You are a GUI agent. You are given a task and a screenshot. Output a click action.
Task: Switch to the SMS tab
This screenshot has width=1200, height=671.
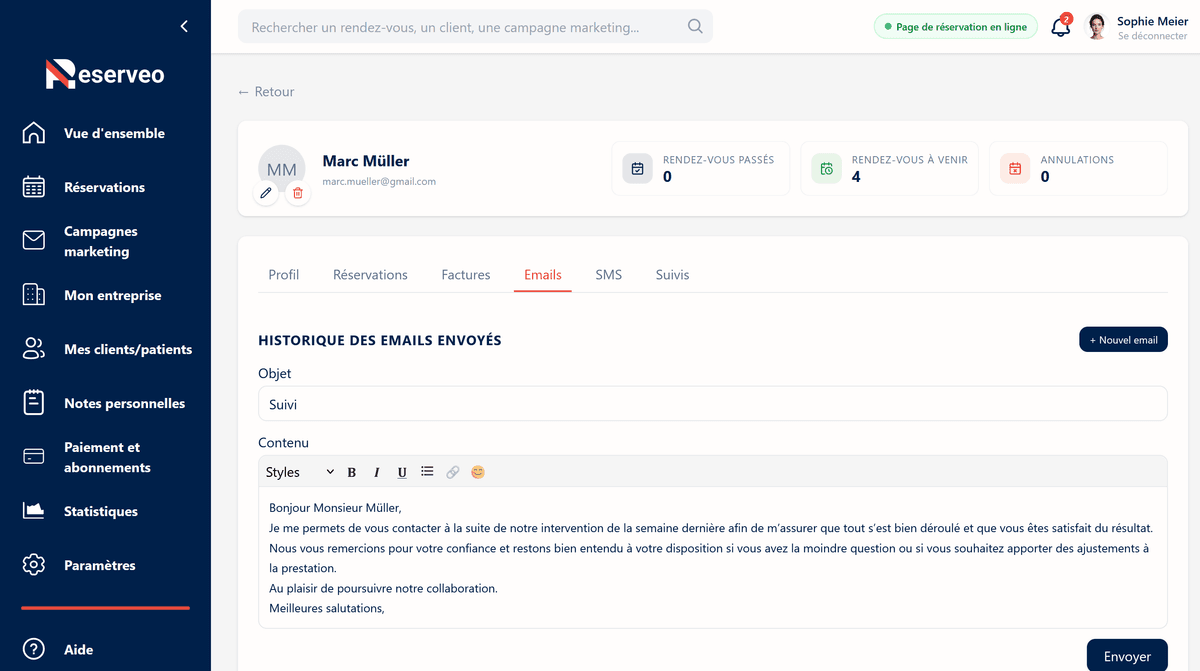(609, 274)
